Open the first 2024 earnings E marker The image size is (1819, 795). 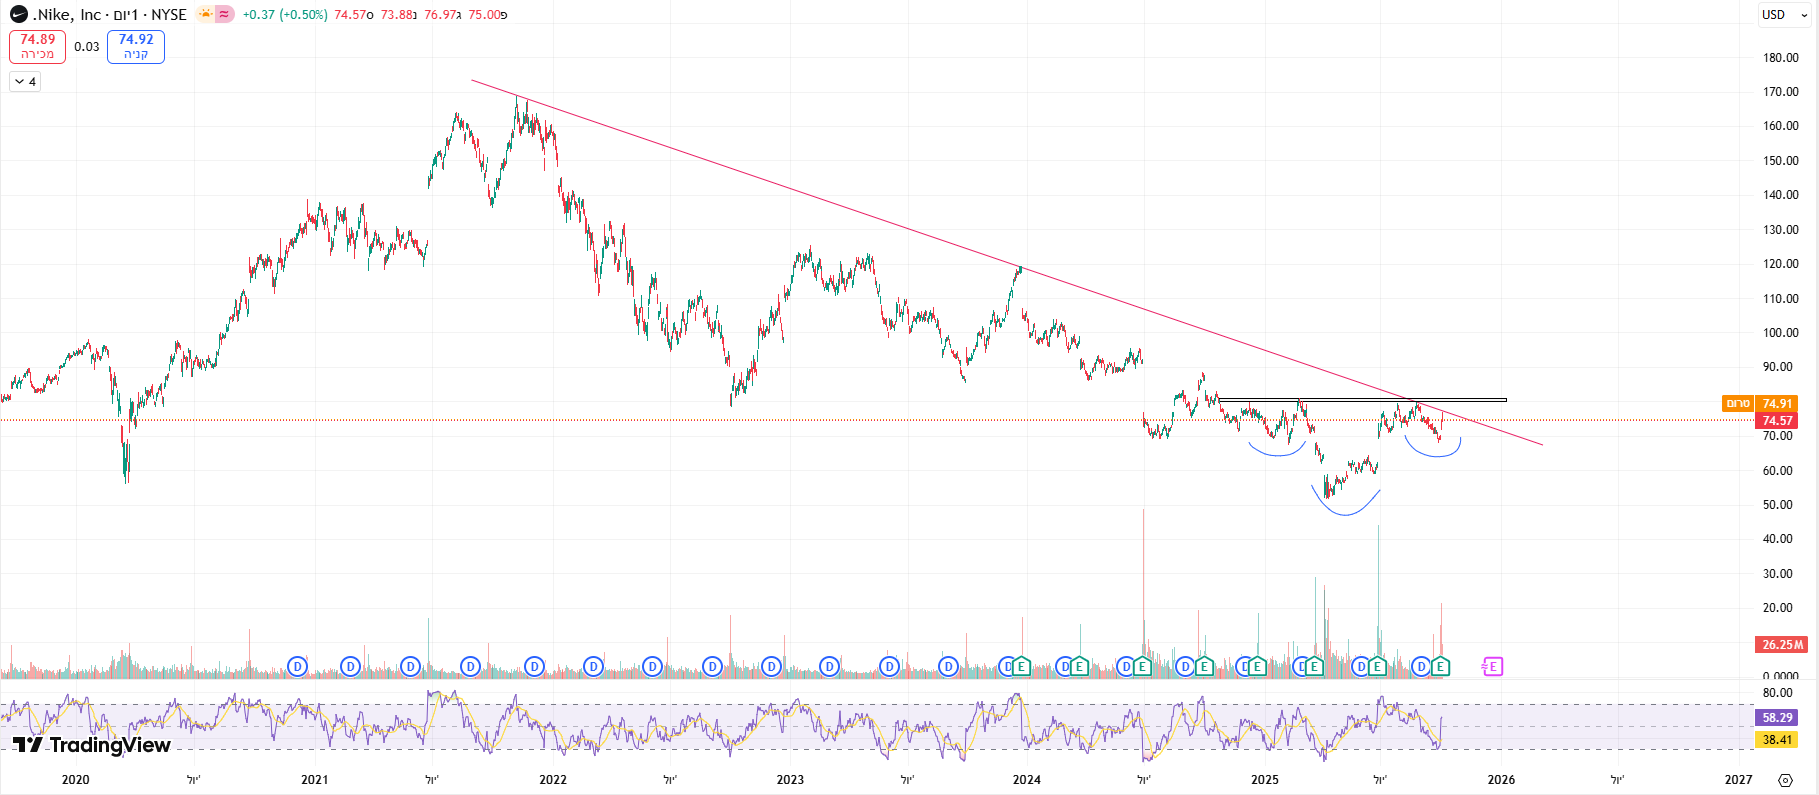(x=1079, y=666)
